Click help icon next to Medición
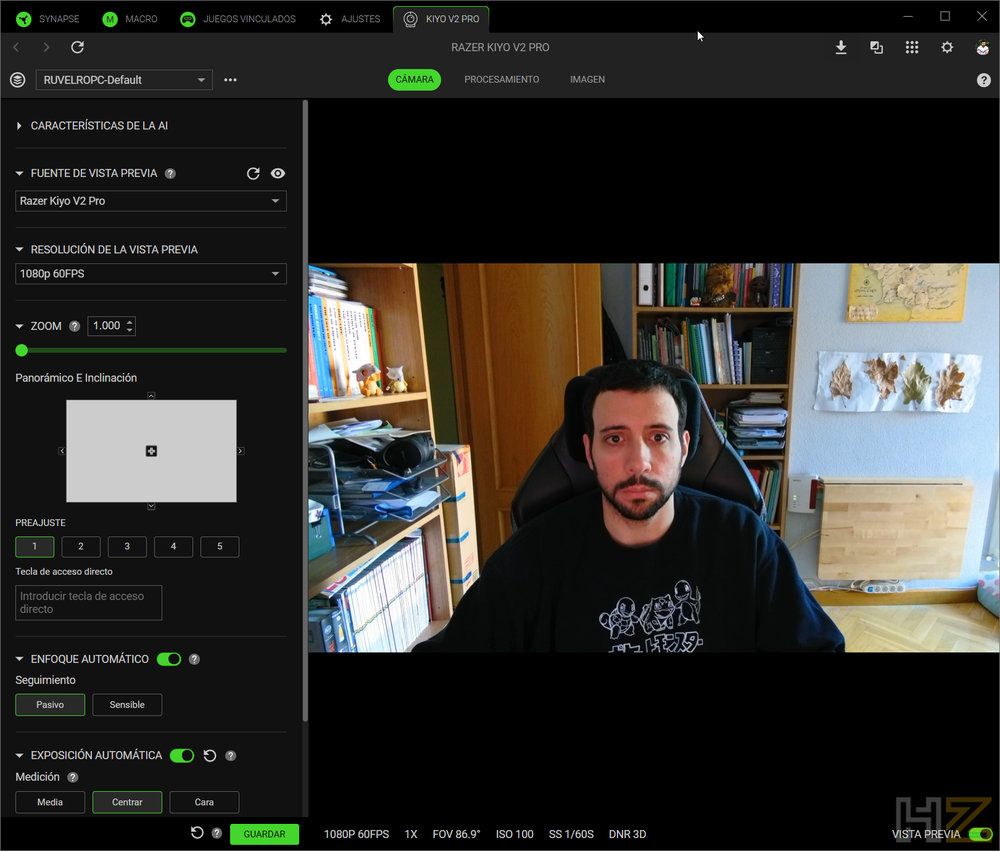 tap(73, 777)
